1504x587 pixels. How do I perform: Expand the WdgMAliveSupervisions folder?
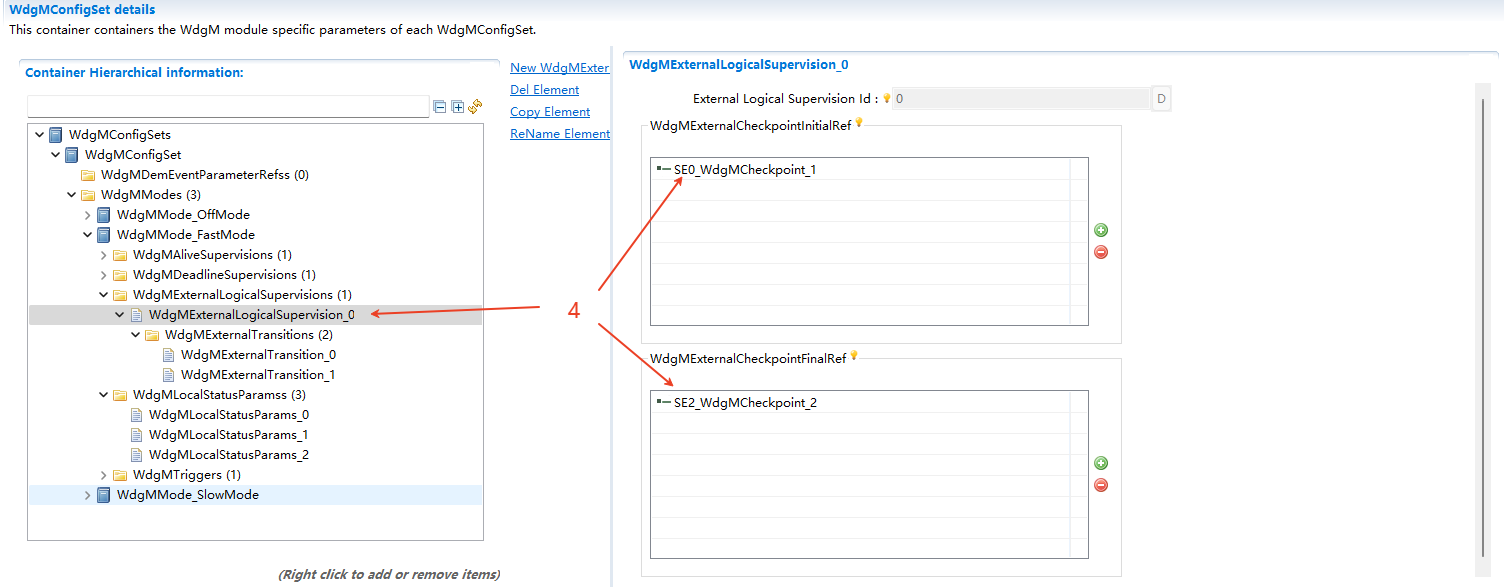(x=103, y=254)
